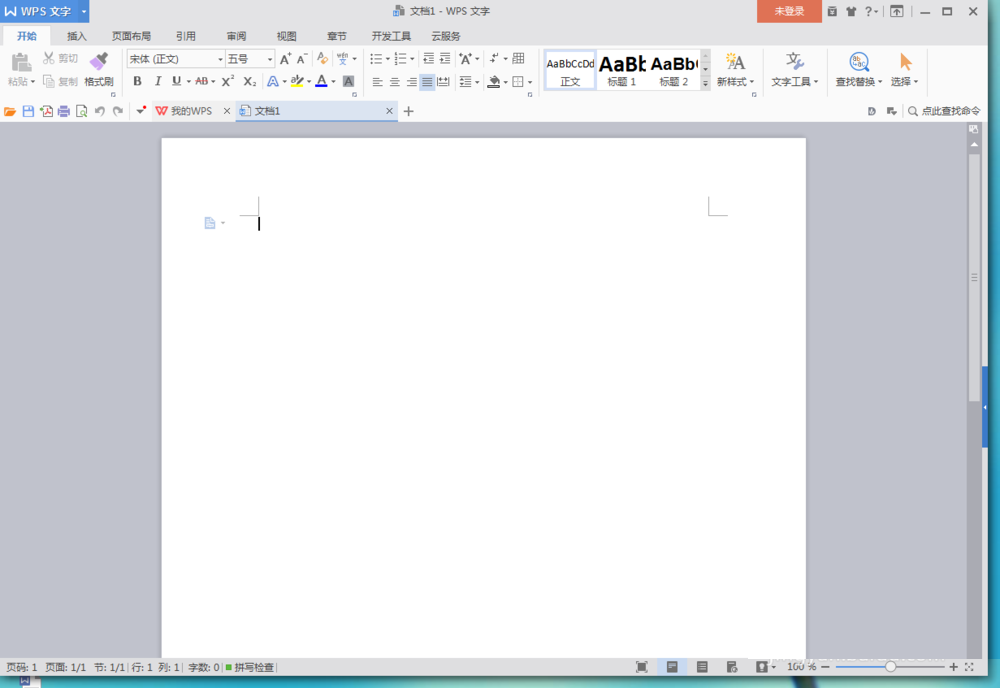Apply character shading gray A icon
The width and height of the screenshot is (1000, 688).
tap(348, 81)
